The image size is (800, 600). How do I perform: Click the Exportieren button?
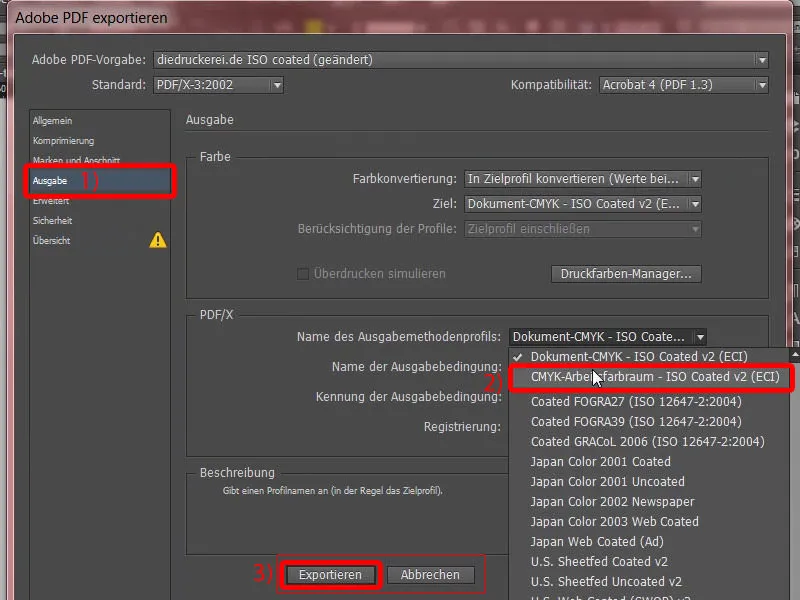330,575
